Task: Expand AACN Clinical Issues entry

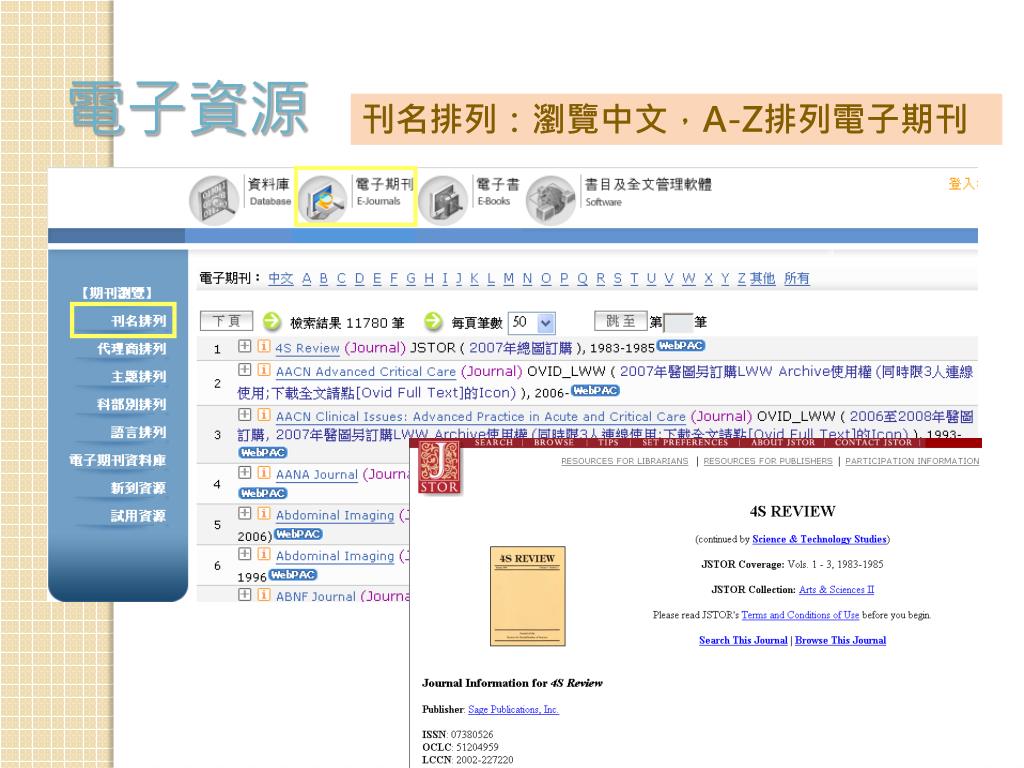Action: (244, 415)
